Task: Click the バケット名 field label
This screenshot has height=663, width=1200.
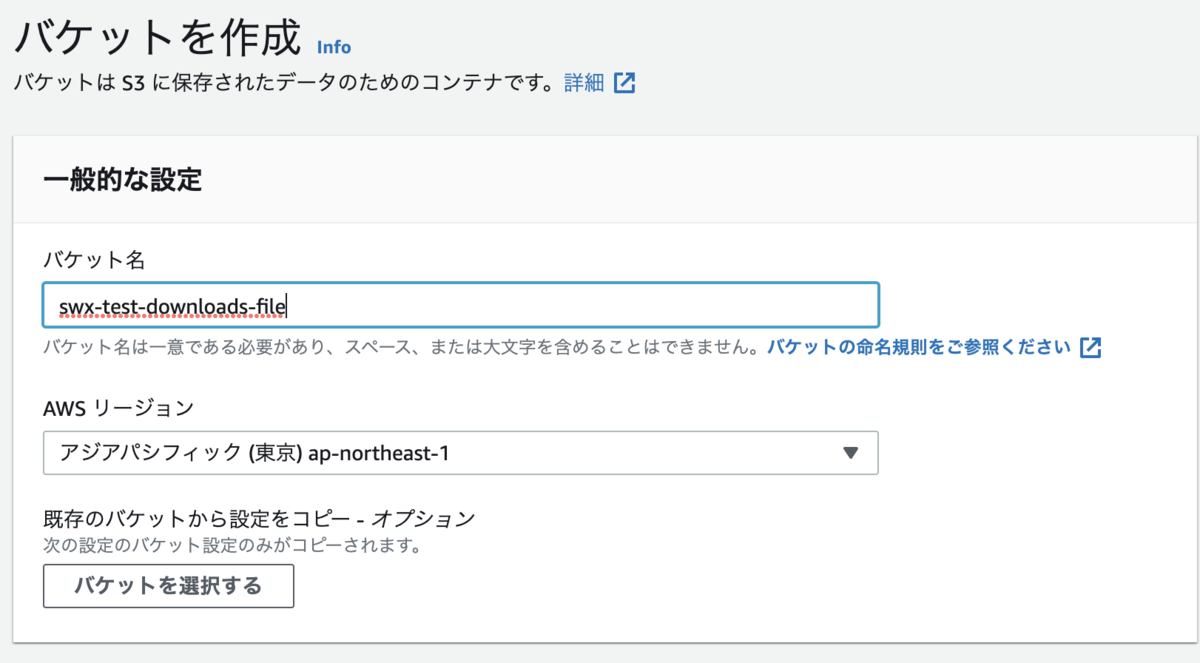Action: [94, 260]
